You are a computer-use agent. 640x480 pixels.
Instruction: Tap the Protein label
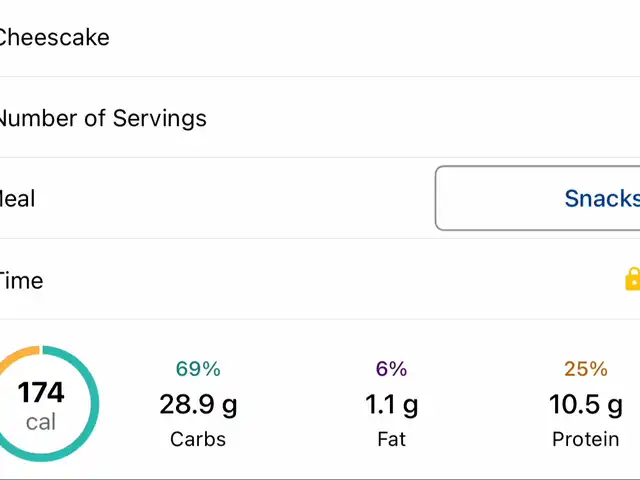pyautogui.click(x=585, y=439)
